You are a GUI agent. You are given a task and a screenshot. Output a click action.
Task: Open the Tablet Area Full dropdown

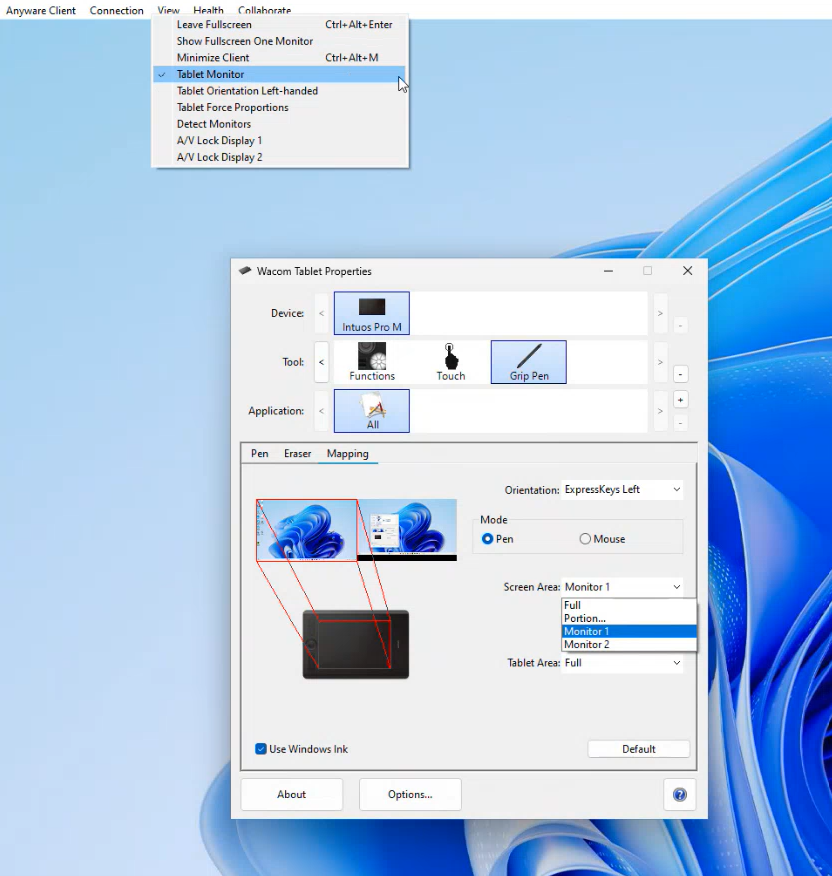(622, 663)
